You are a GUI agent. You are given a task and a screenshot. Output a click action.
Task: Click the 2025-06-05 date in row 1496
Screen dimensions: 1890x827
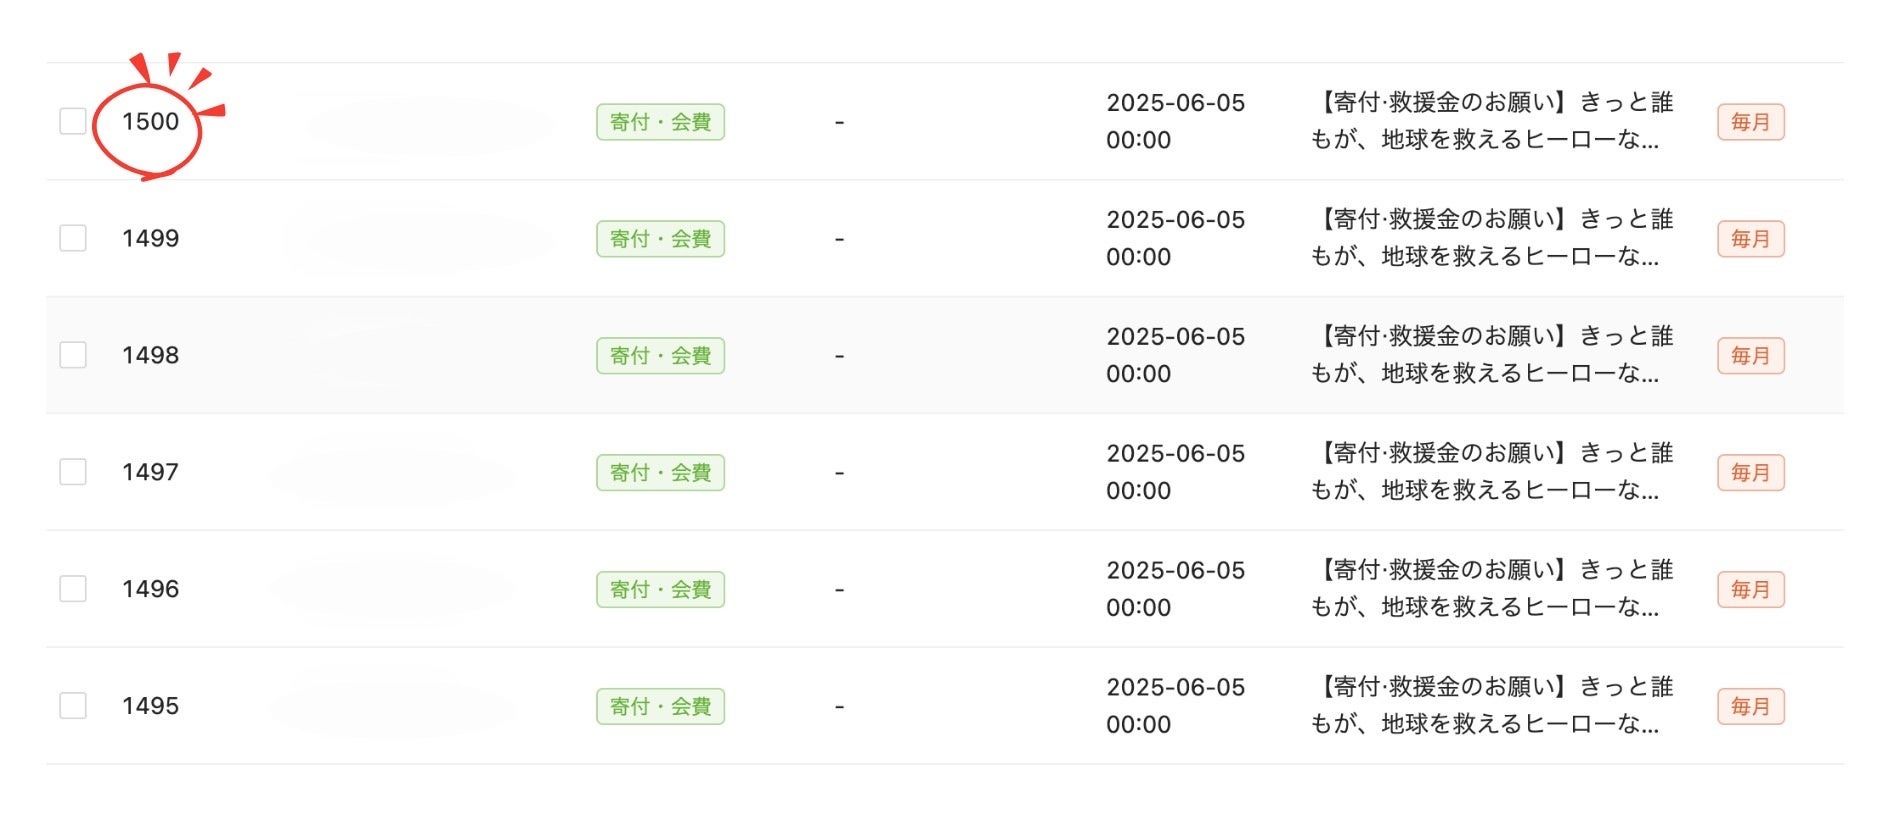[x=1176, y=570]
